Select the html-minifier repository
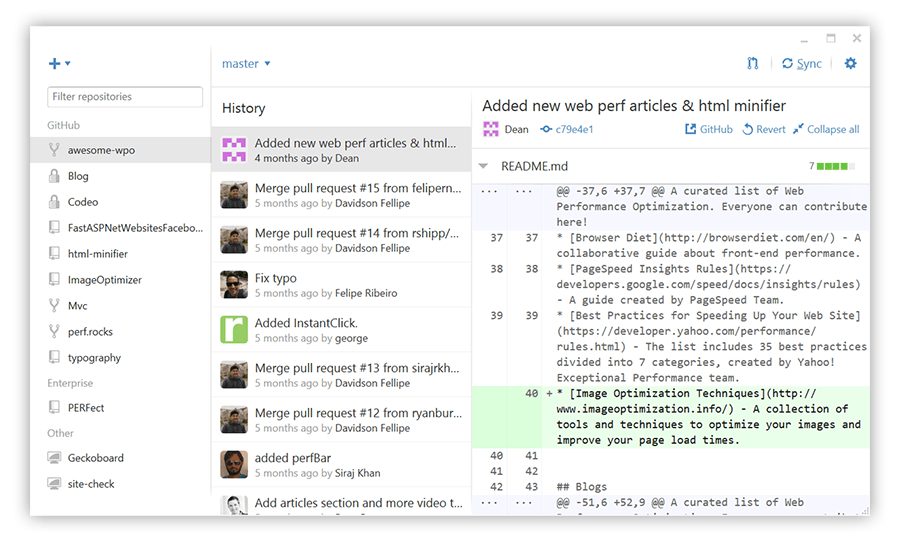Viewport: 900px width, 542px height. point(121,254)
